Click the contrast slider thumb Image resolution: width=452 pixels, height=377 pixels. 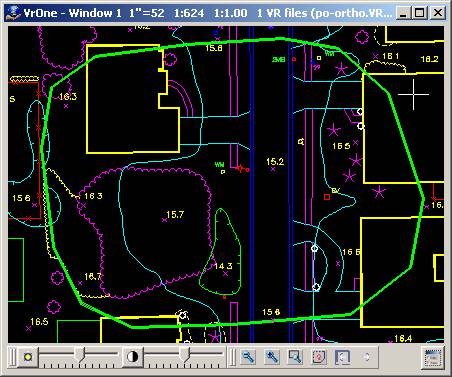pos(184,355)
